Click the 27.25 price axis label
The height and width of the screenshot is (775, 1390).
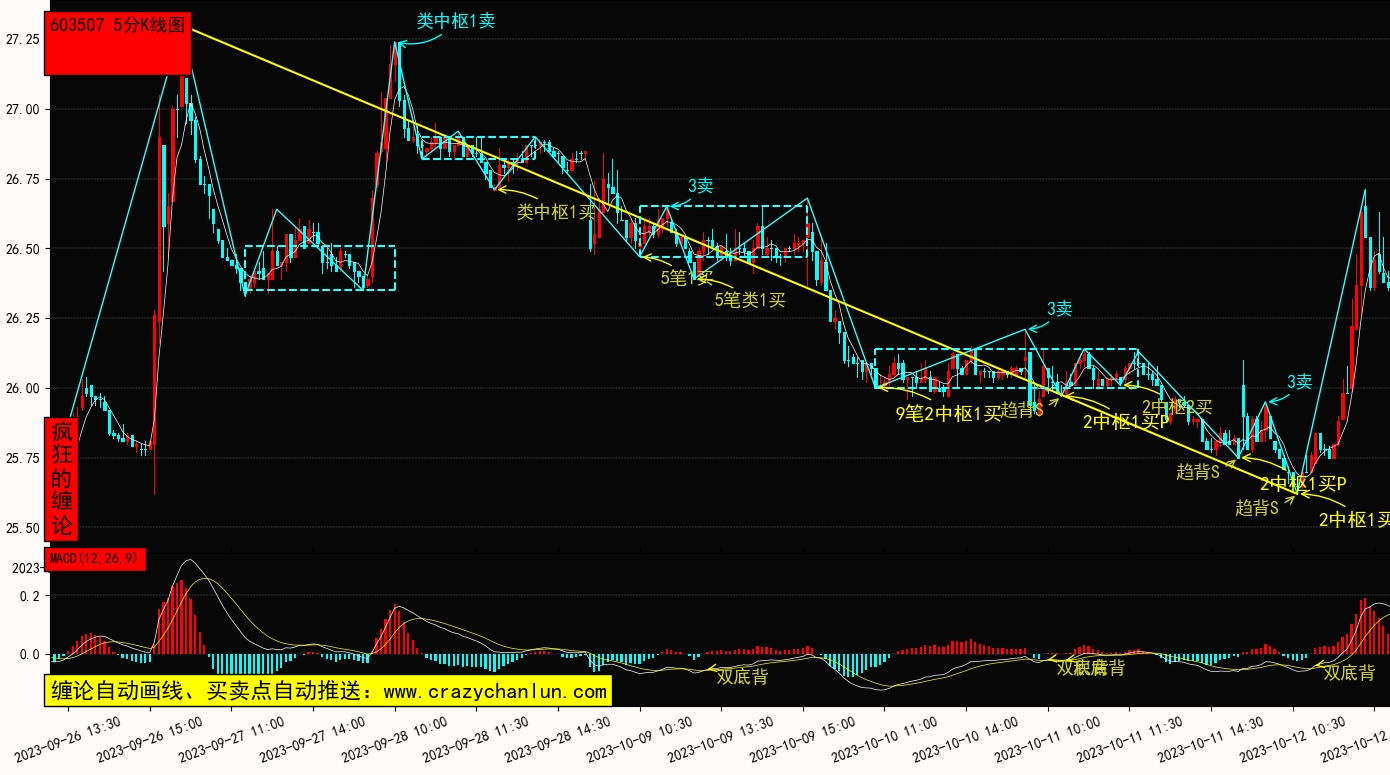pos(22,39)
